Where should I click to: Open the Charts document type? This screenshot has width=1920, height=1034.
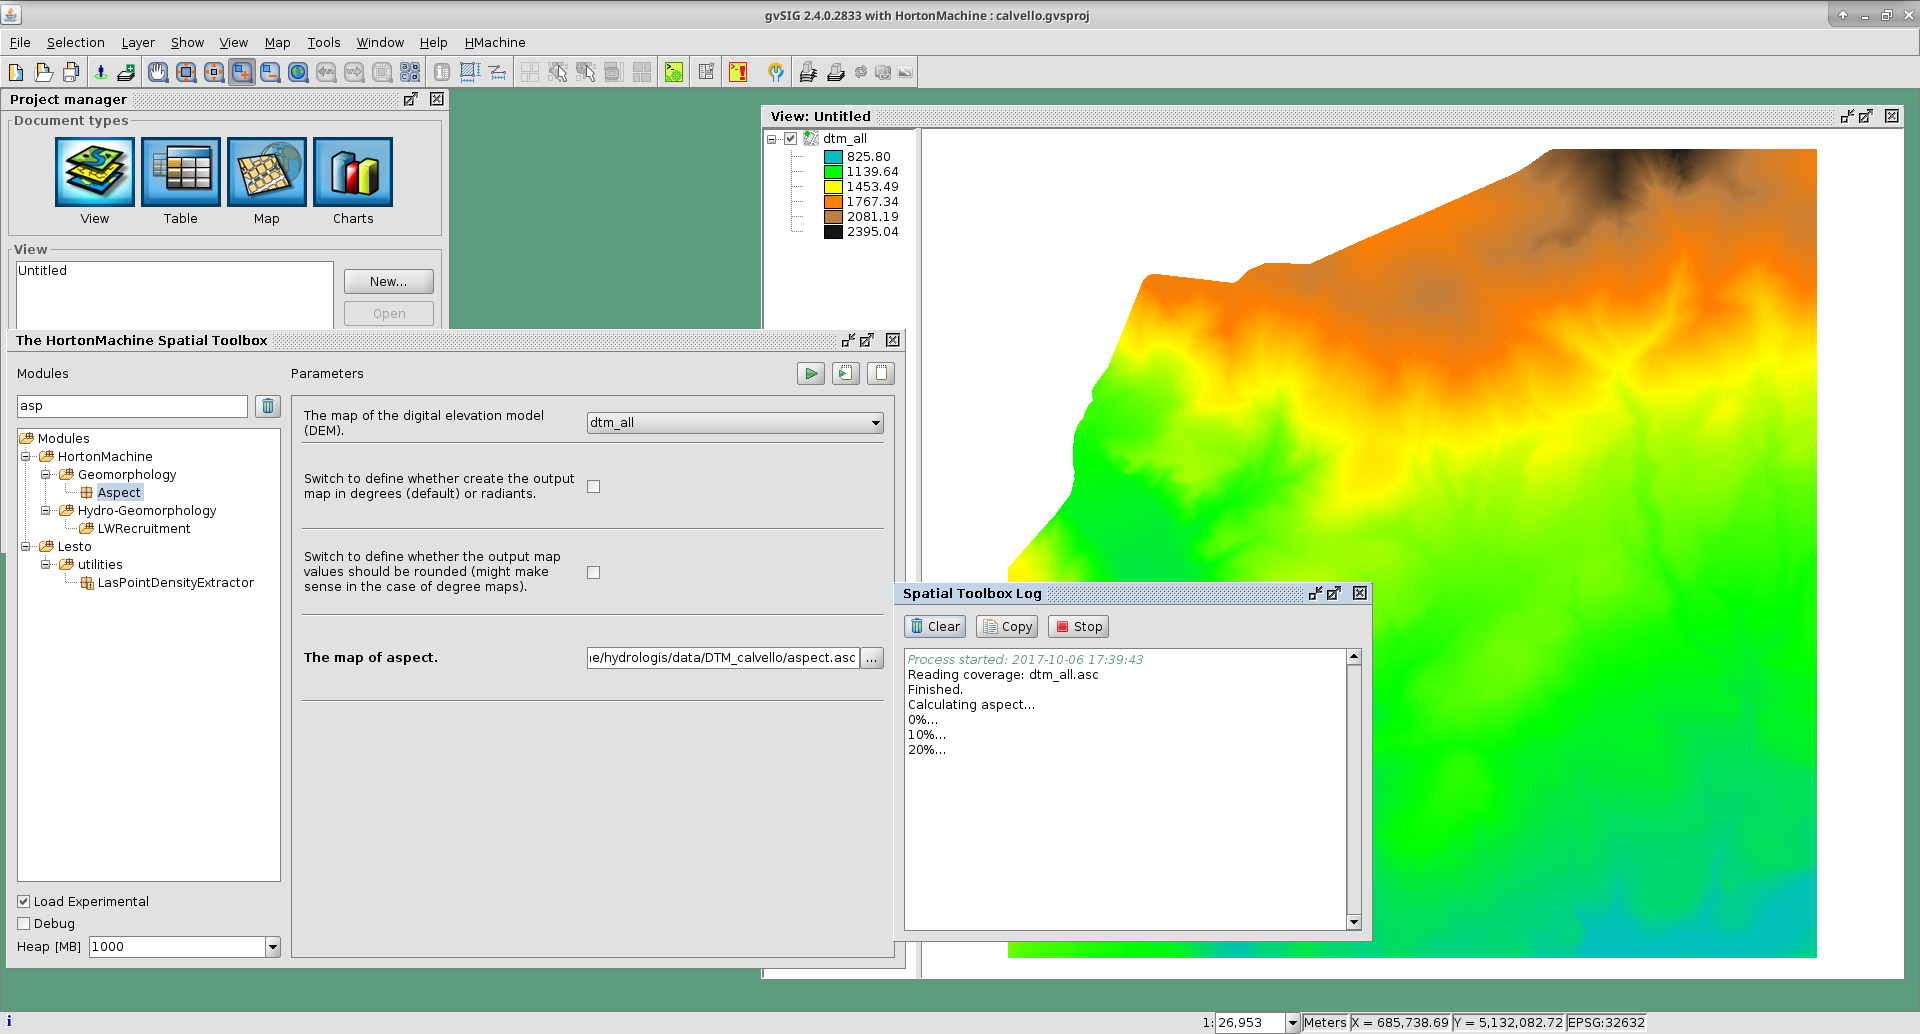point(353,172)
